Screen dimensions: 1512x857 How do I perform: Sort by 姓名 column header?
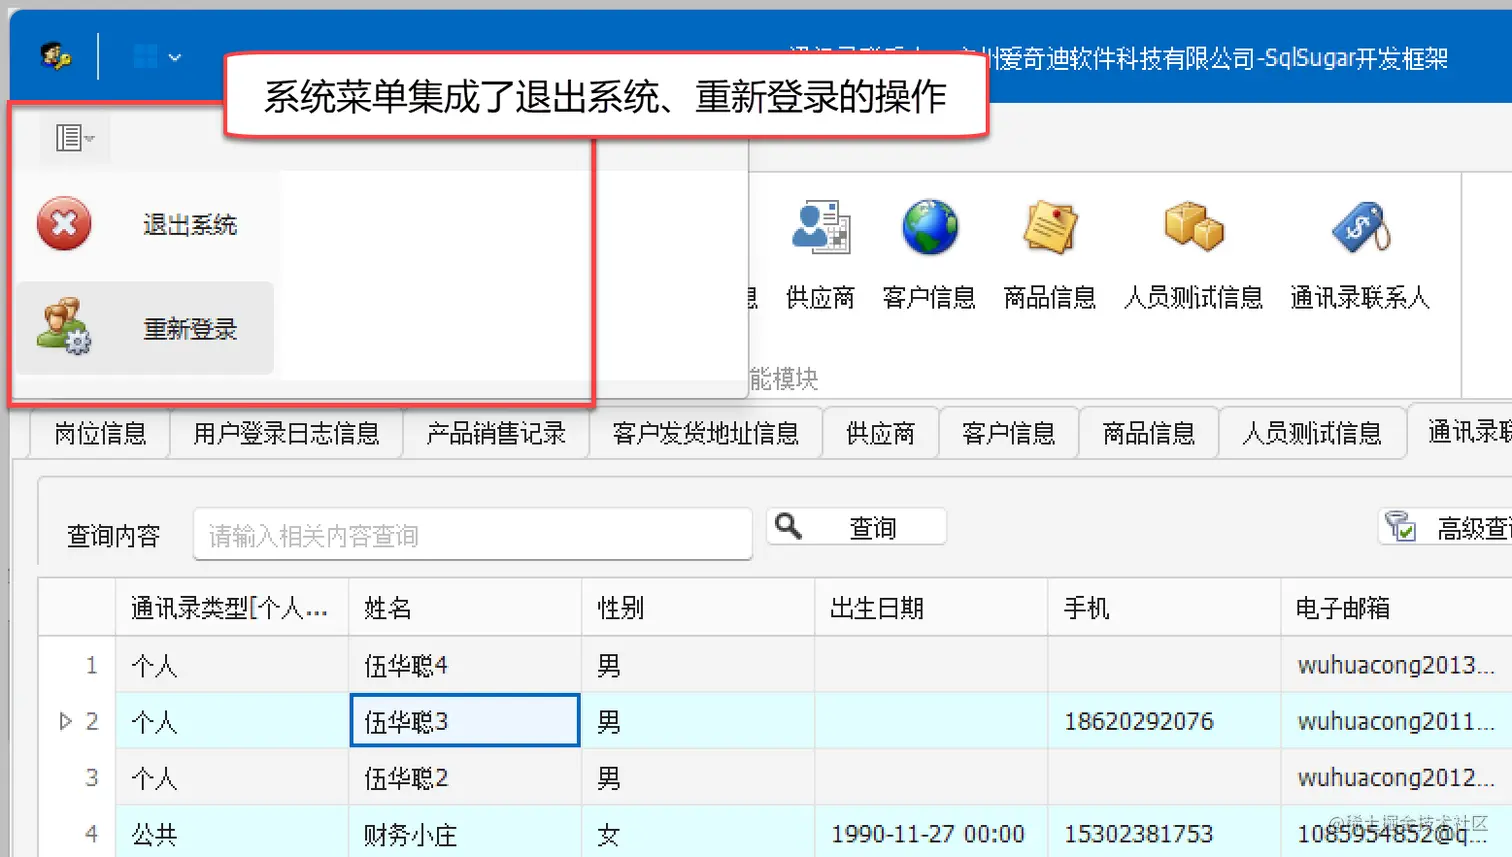464,607
